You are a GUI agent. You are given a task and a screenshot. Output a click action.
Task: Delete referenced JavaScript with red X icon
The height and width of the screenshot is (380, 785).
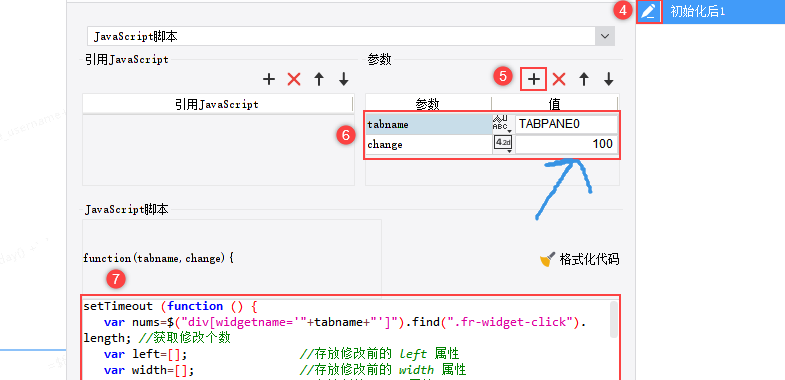point(294,79)
